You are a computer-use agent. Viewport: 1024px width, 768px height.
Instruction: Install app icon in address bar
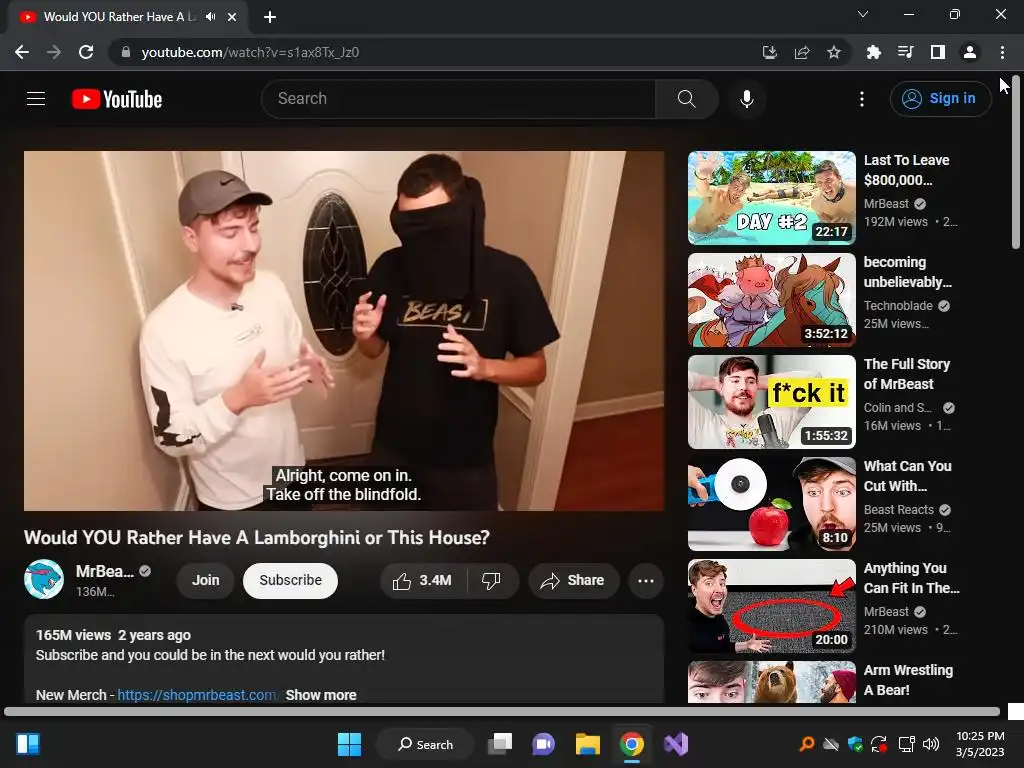pyautogui.click(x=769, y=52)
